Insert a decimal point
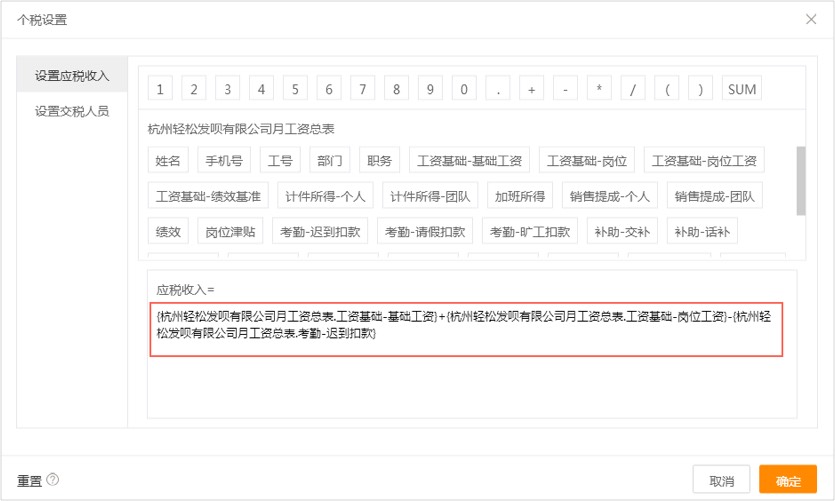The height and width of the screenshot is (501, 835). (x=498, y=89)
